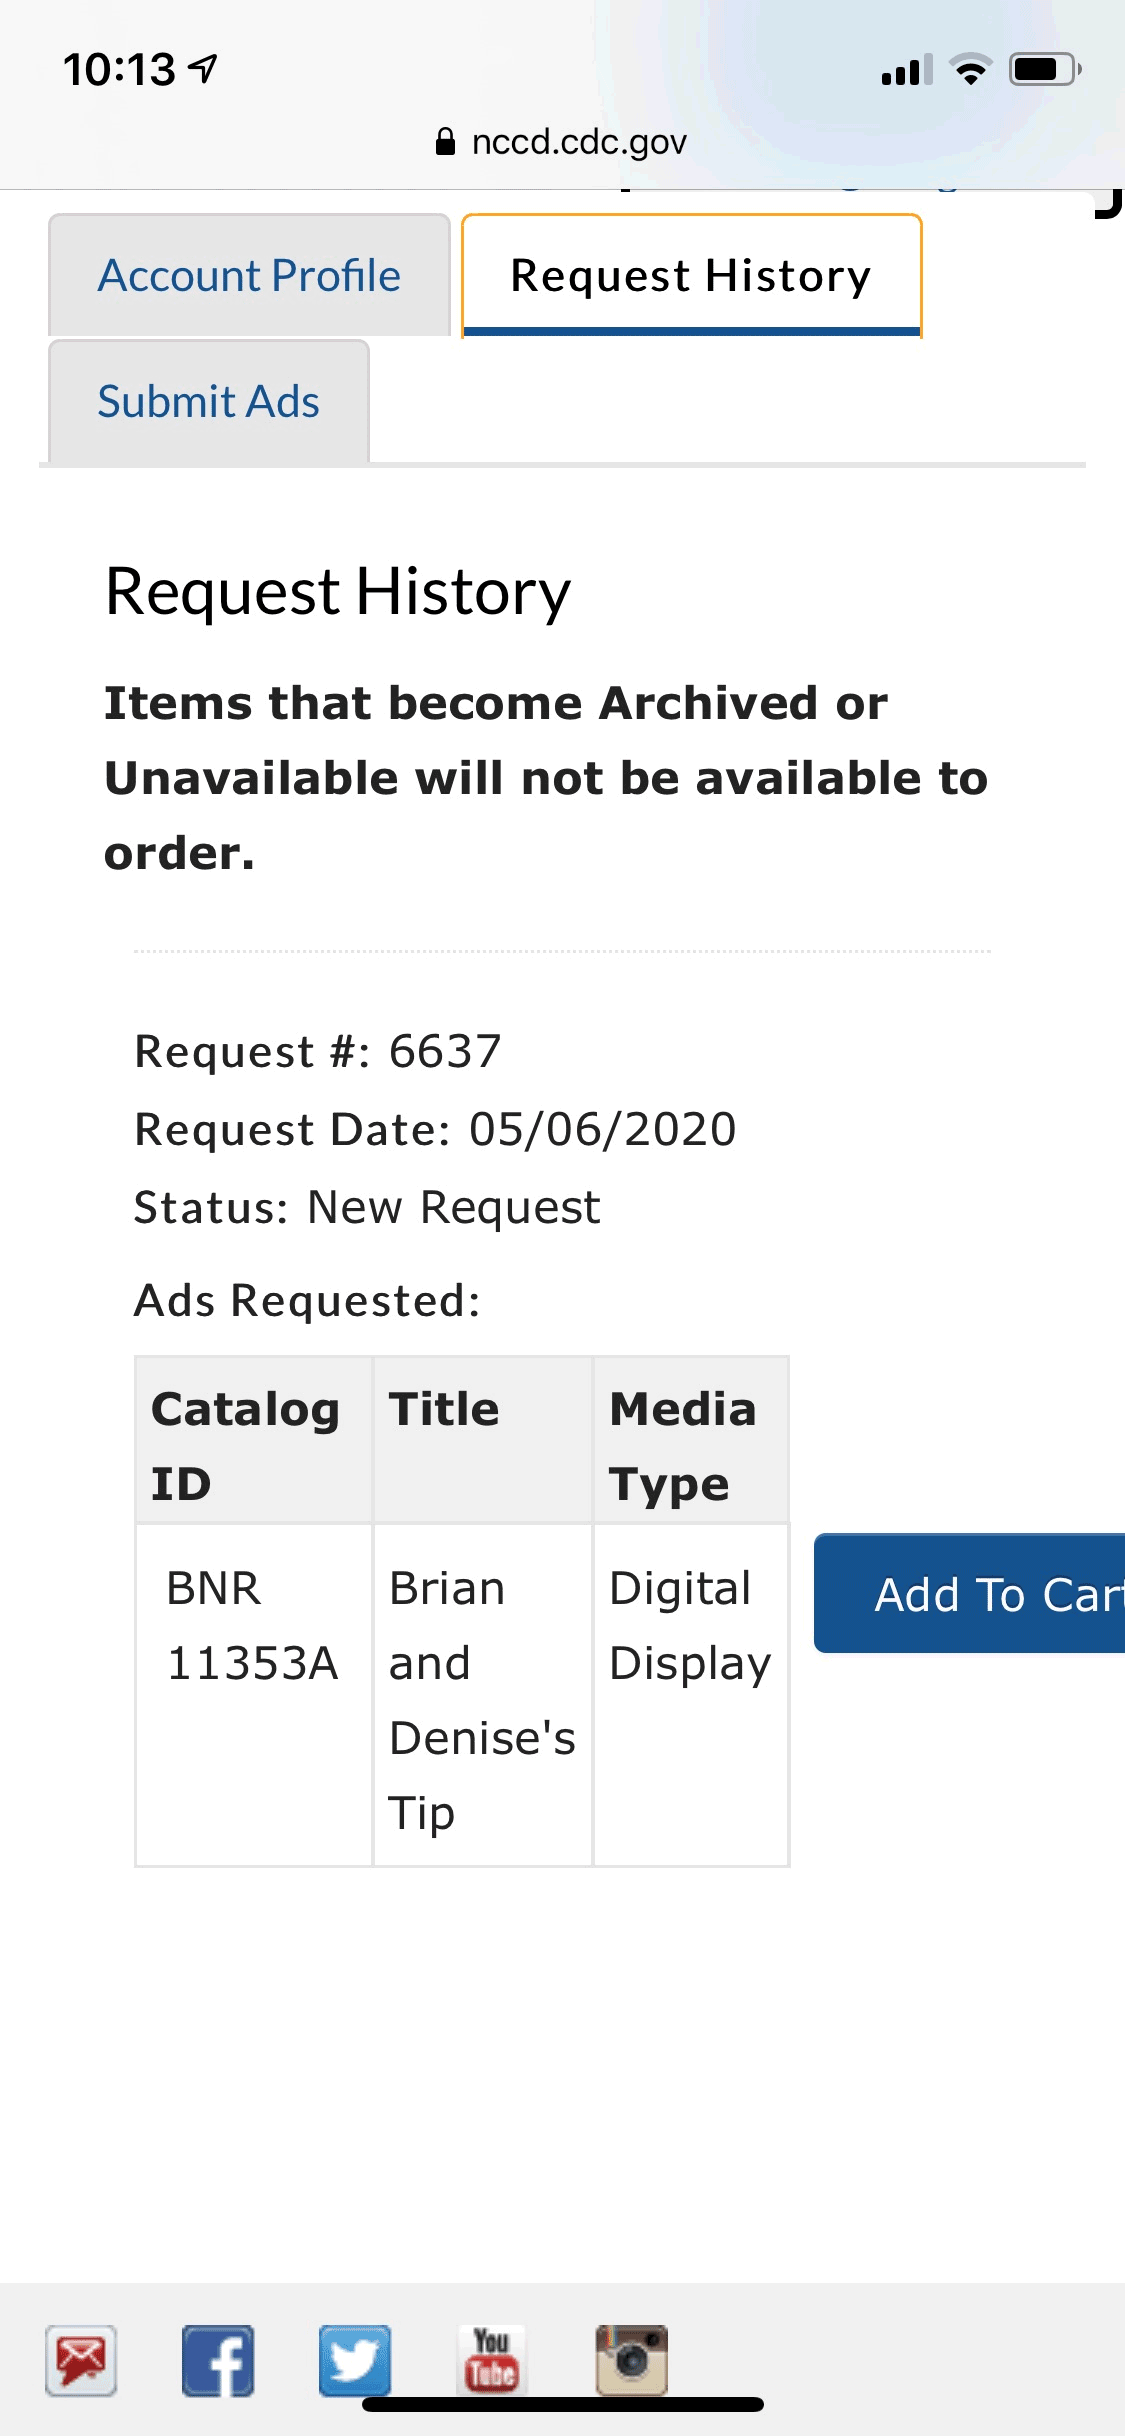Tap the padlock icon beside the URL
The height and width of the screenshot is (2436, 1125).
point(445,142)
